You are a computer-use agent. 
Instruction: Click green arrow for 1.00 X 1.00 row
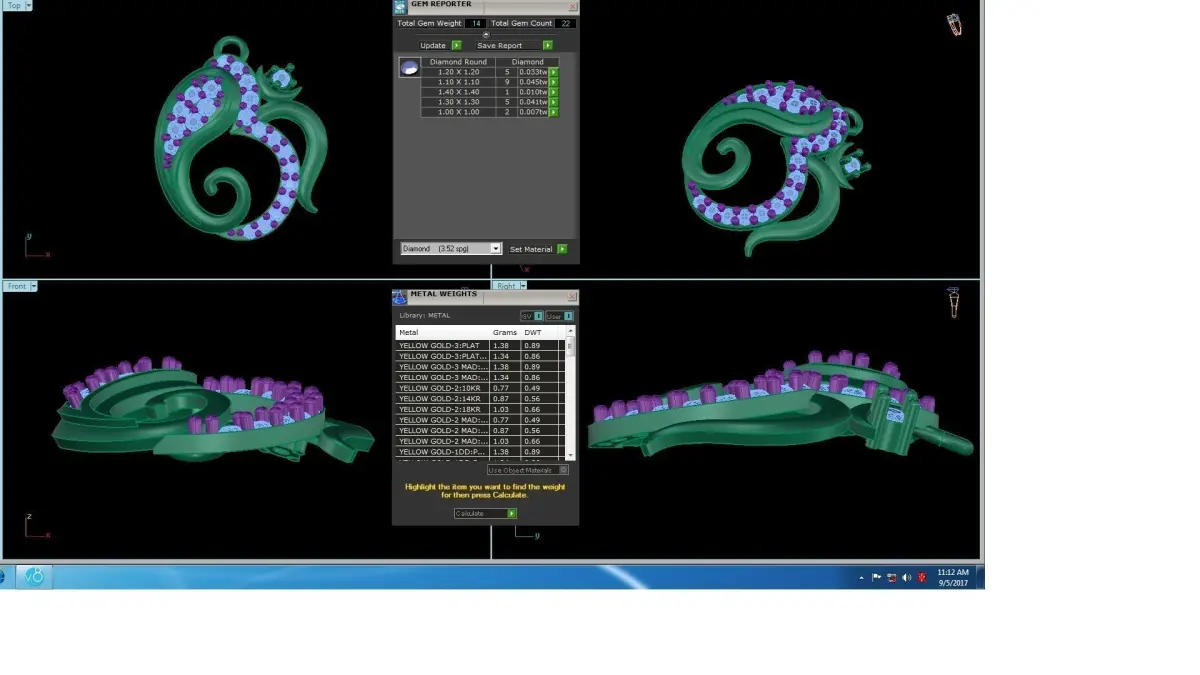click(x=554, y=112)
